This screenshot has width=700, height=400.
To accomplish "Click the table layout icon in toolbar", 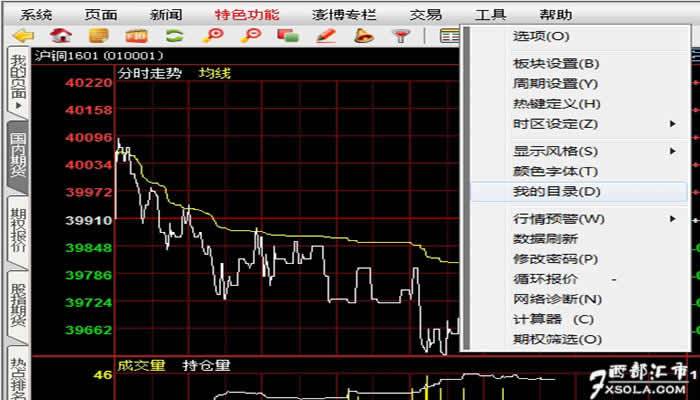I will click(449, 36).
